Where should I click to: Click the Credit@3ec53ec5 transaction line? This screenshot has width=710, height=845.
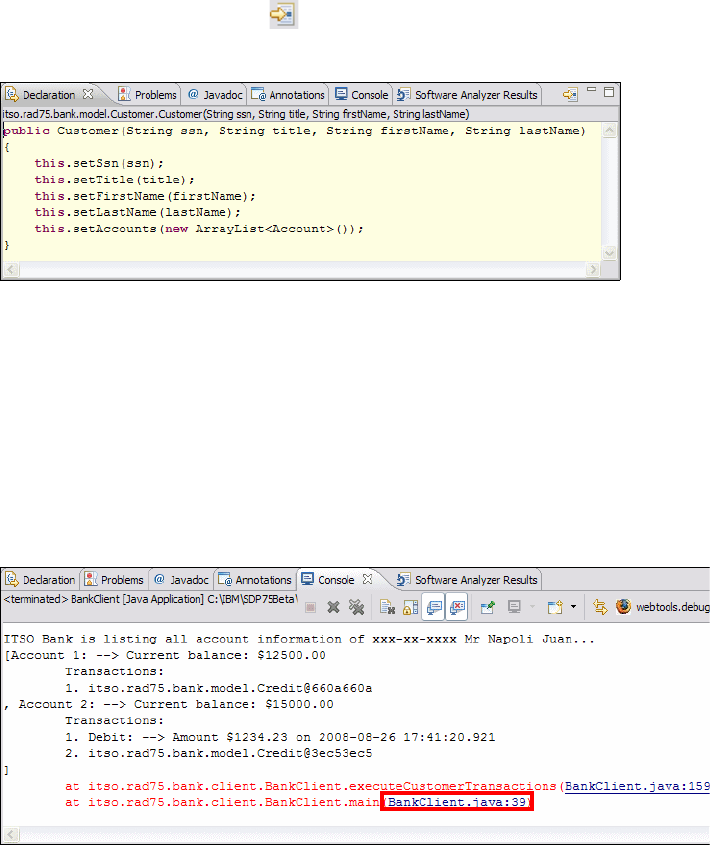click(219, 753)
